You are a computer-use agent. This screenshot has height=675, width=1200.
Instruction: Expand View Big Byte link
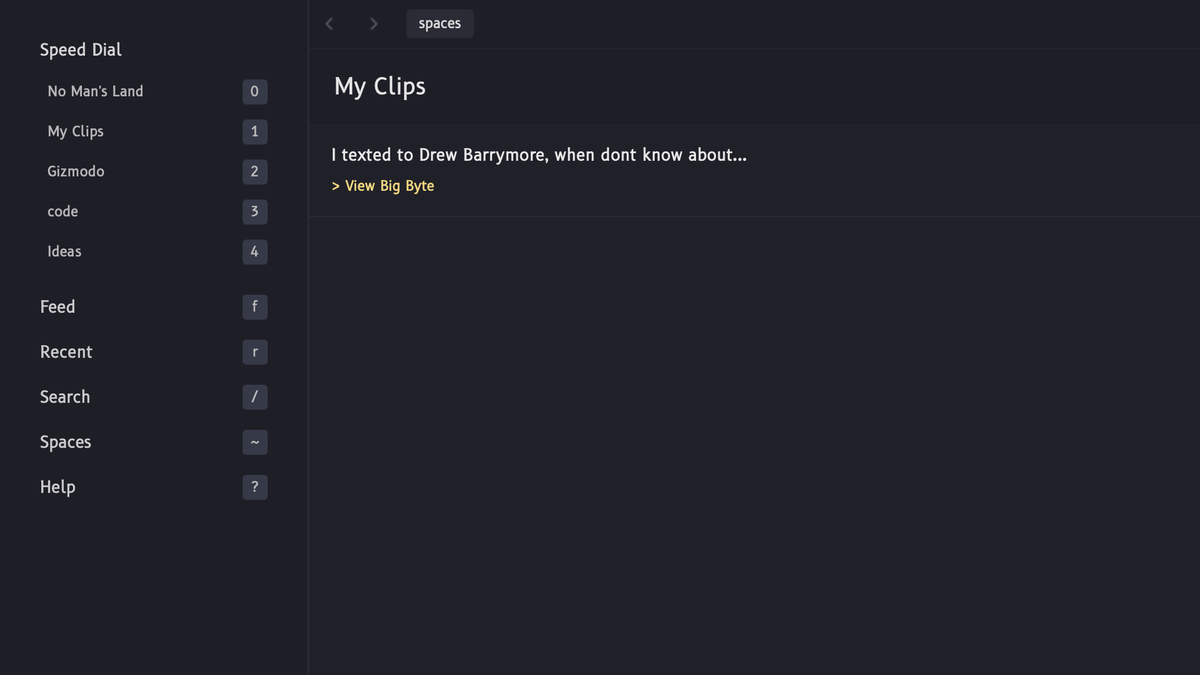pyautogui.click(x=383, y=186)
